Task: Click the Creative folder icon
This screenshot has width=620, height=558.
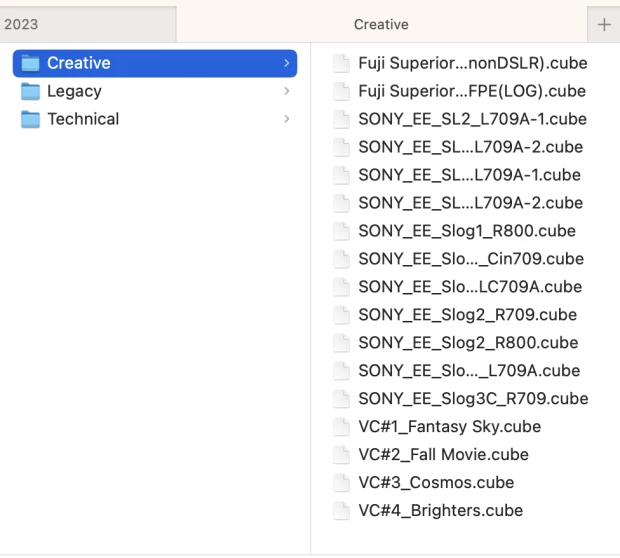Action: pyautogui.click(x=30, y=63)
